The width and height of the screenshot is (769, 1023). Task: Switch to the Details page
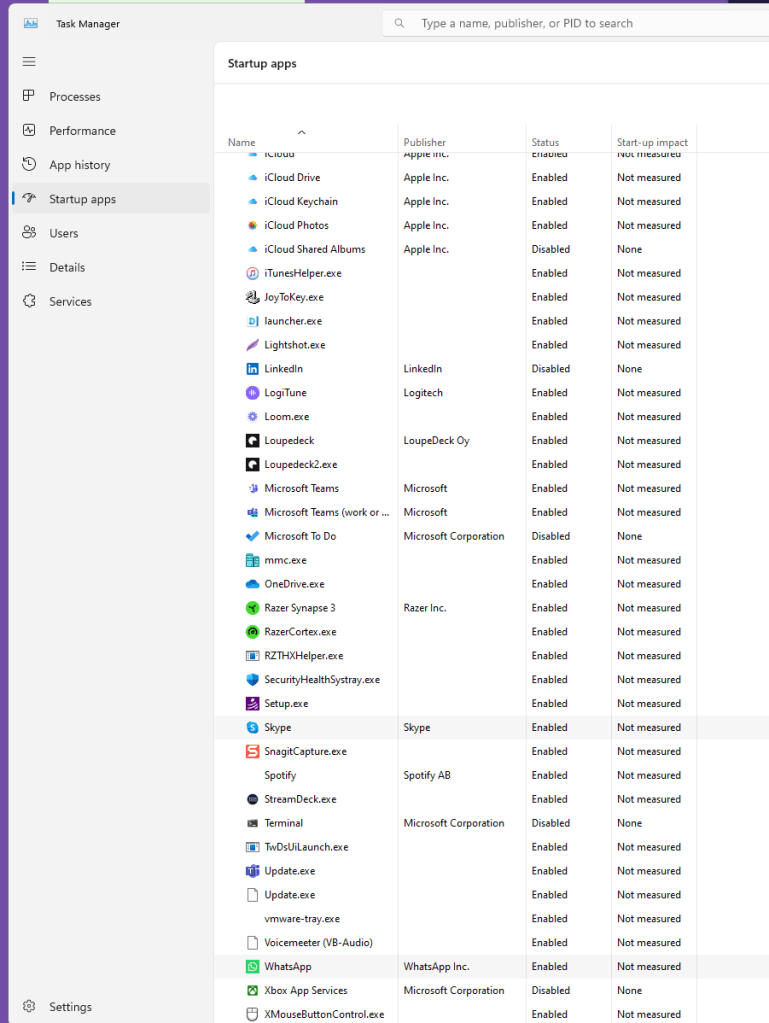111,267
